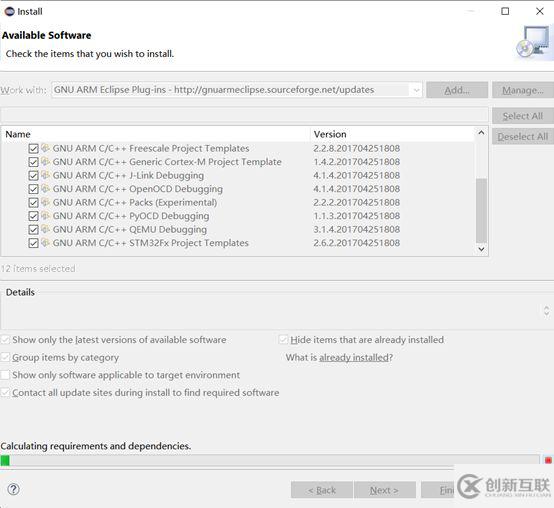554x508 pixels.
Task: Click the J-Link Debugging plug-in icon
Action: pos(45,175)
